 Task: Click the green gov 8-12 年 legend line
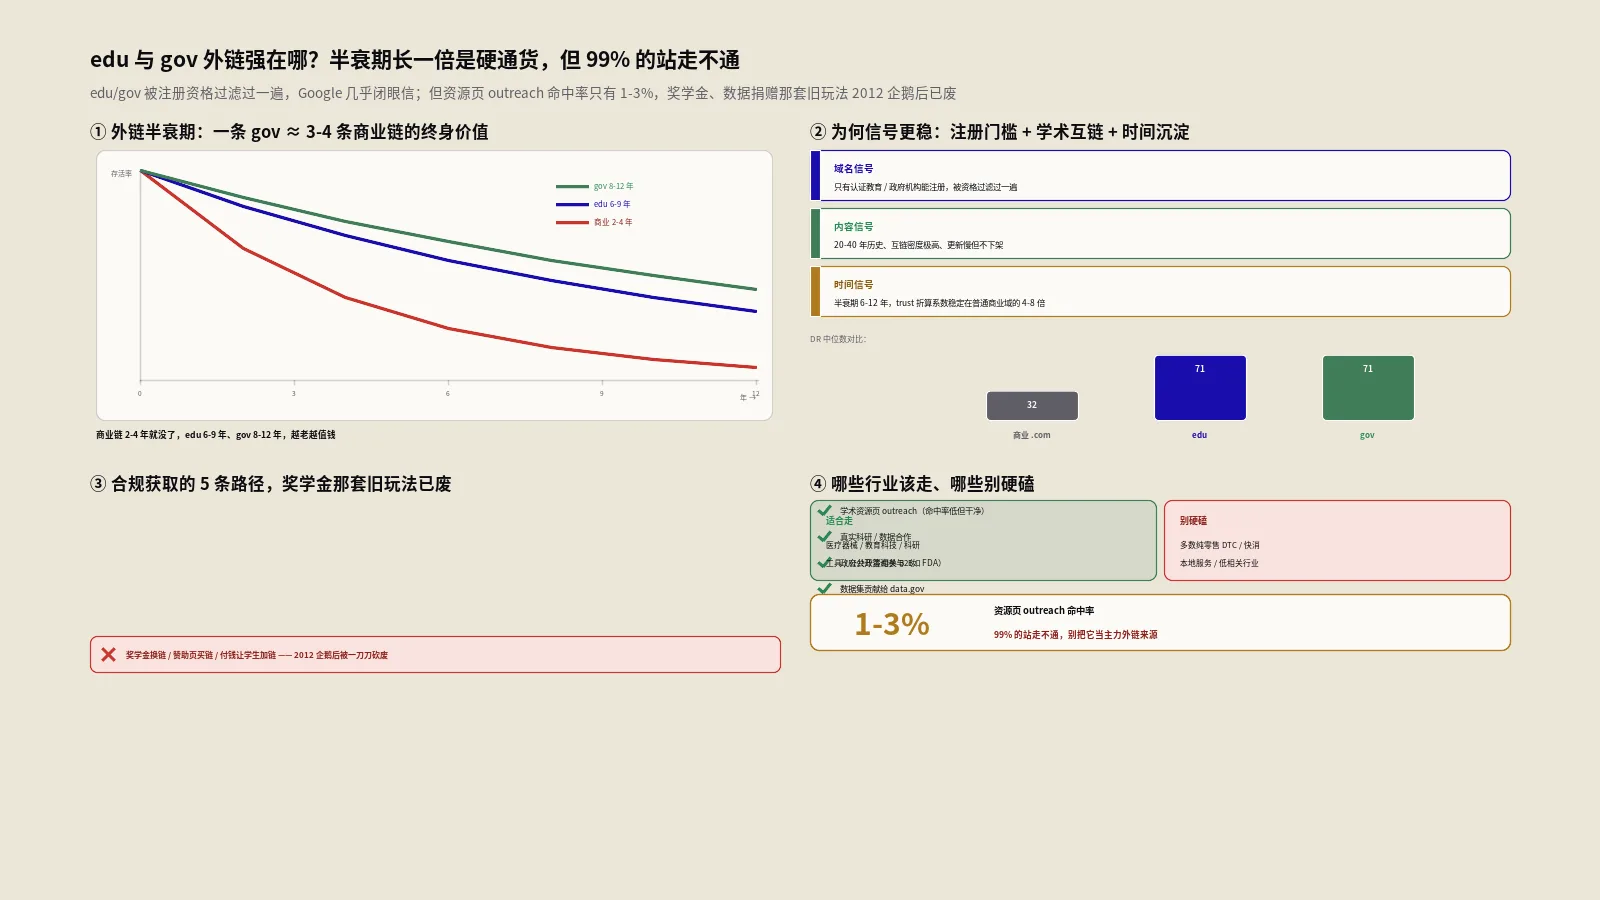click(x=572, y=186)
